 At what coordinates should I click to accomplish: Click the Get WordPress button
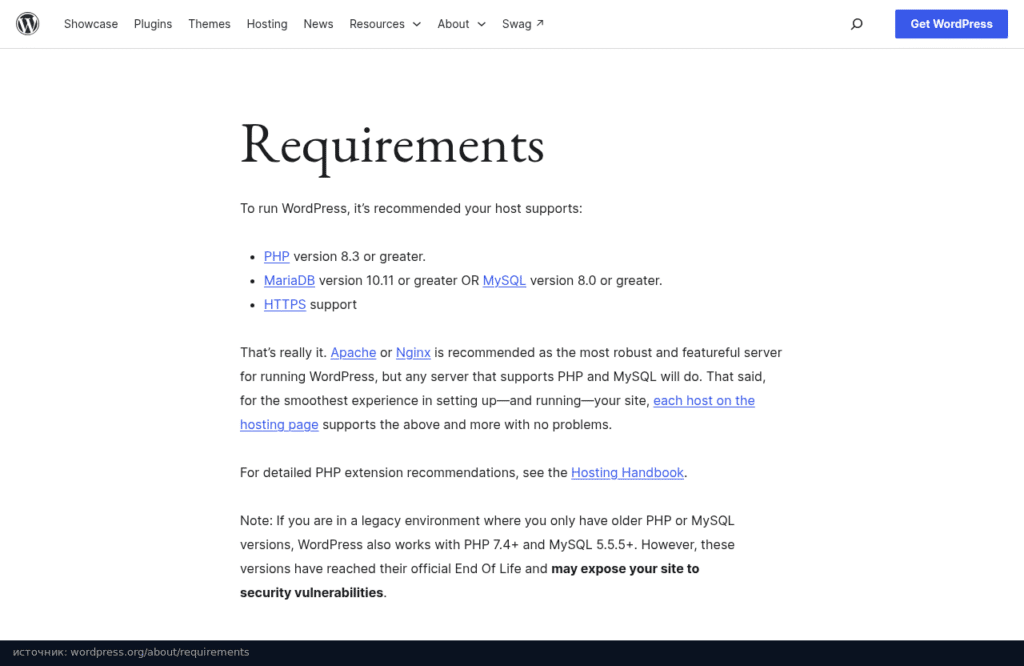(951, 24)
